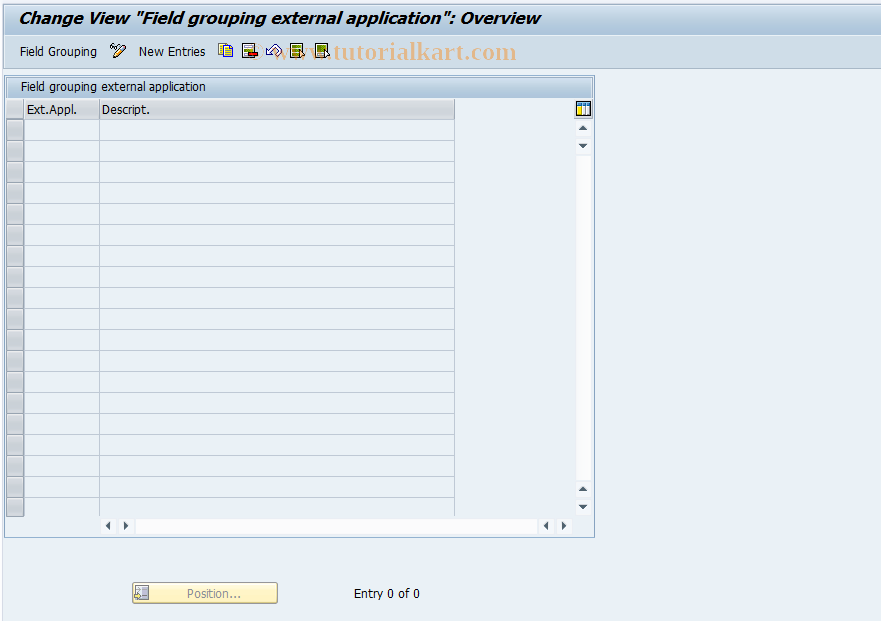This screenshot has width=881, height=621.
Task: Click the Position... button
Action: coord(205,593)
